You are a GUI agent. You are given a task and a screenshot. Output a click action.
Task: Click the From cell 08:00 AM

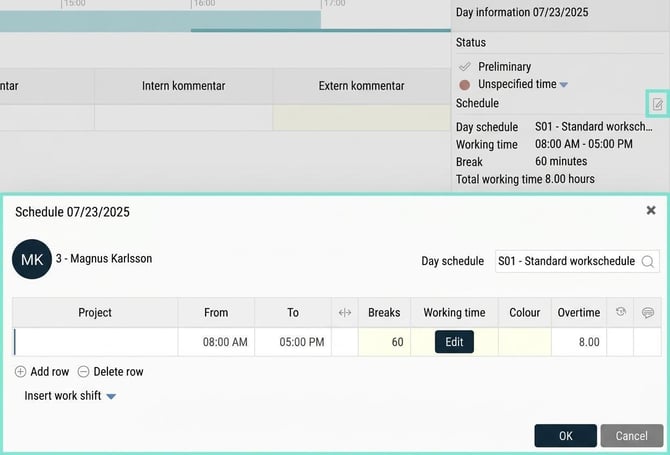[x=216, y=342]
